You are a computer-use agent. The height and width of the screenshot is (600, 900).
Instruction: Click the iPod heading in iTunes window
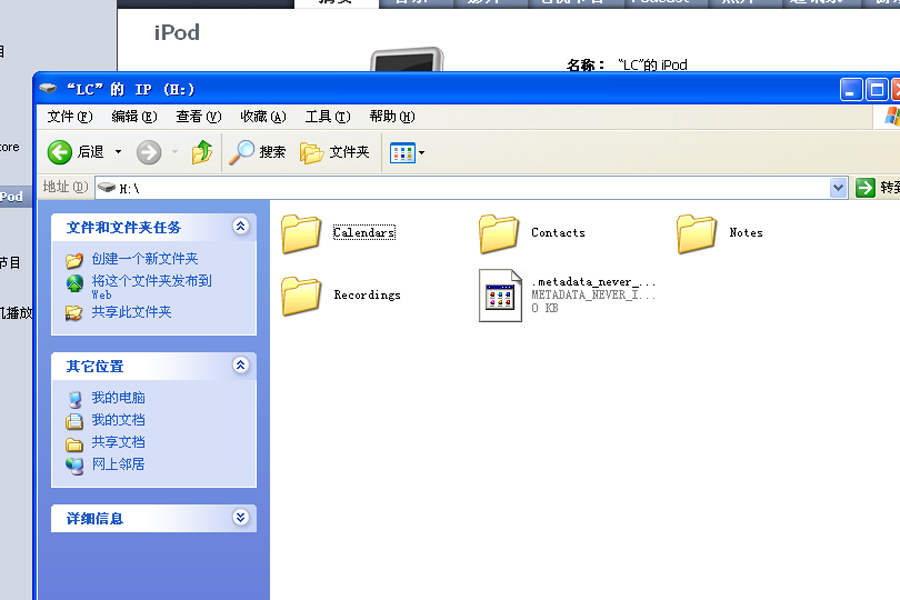(x=177, y=33)
